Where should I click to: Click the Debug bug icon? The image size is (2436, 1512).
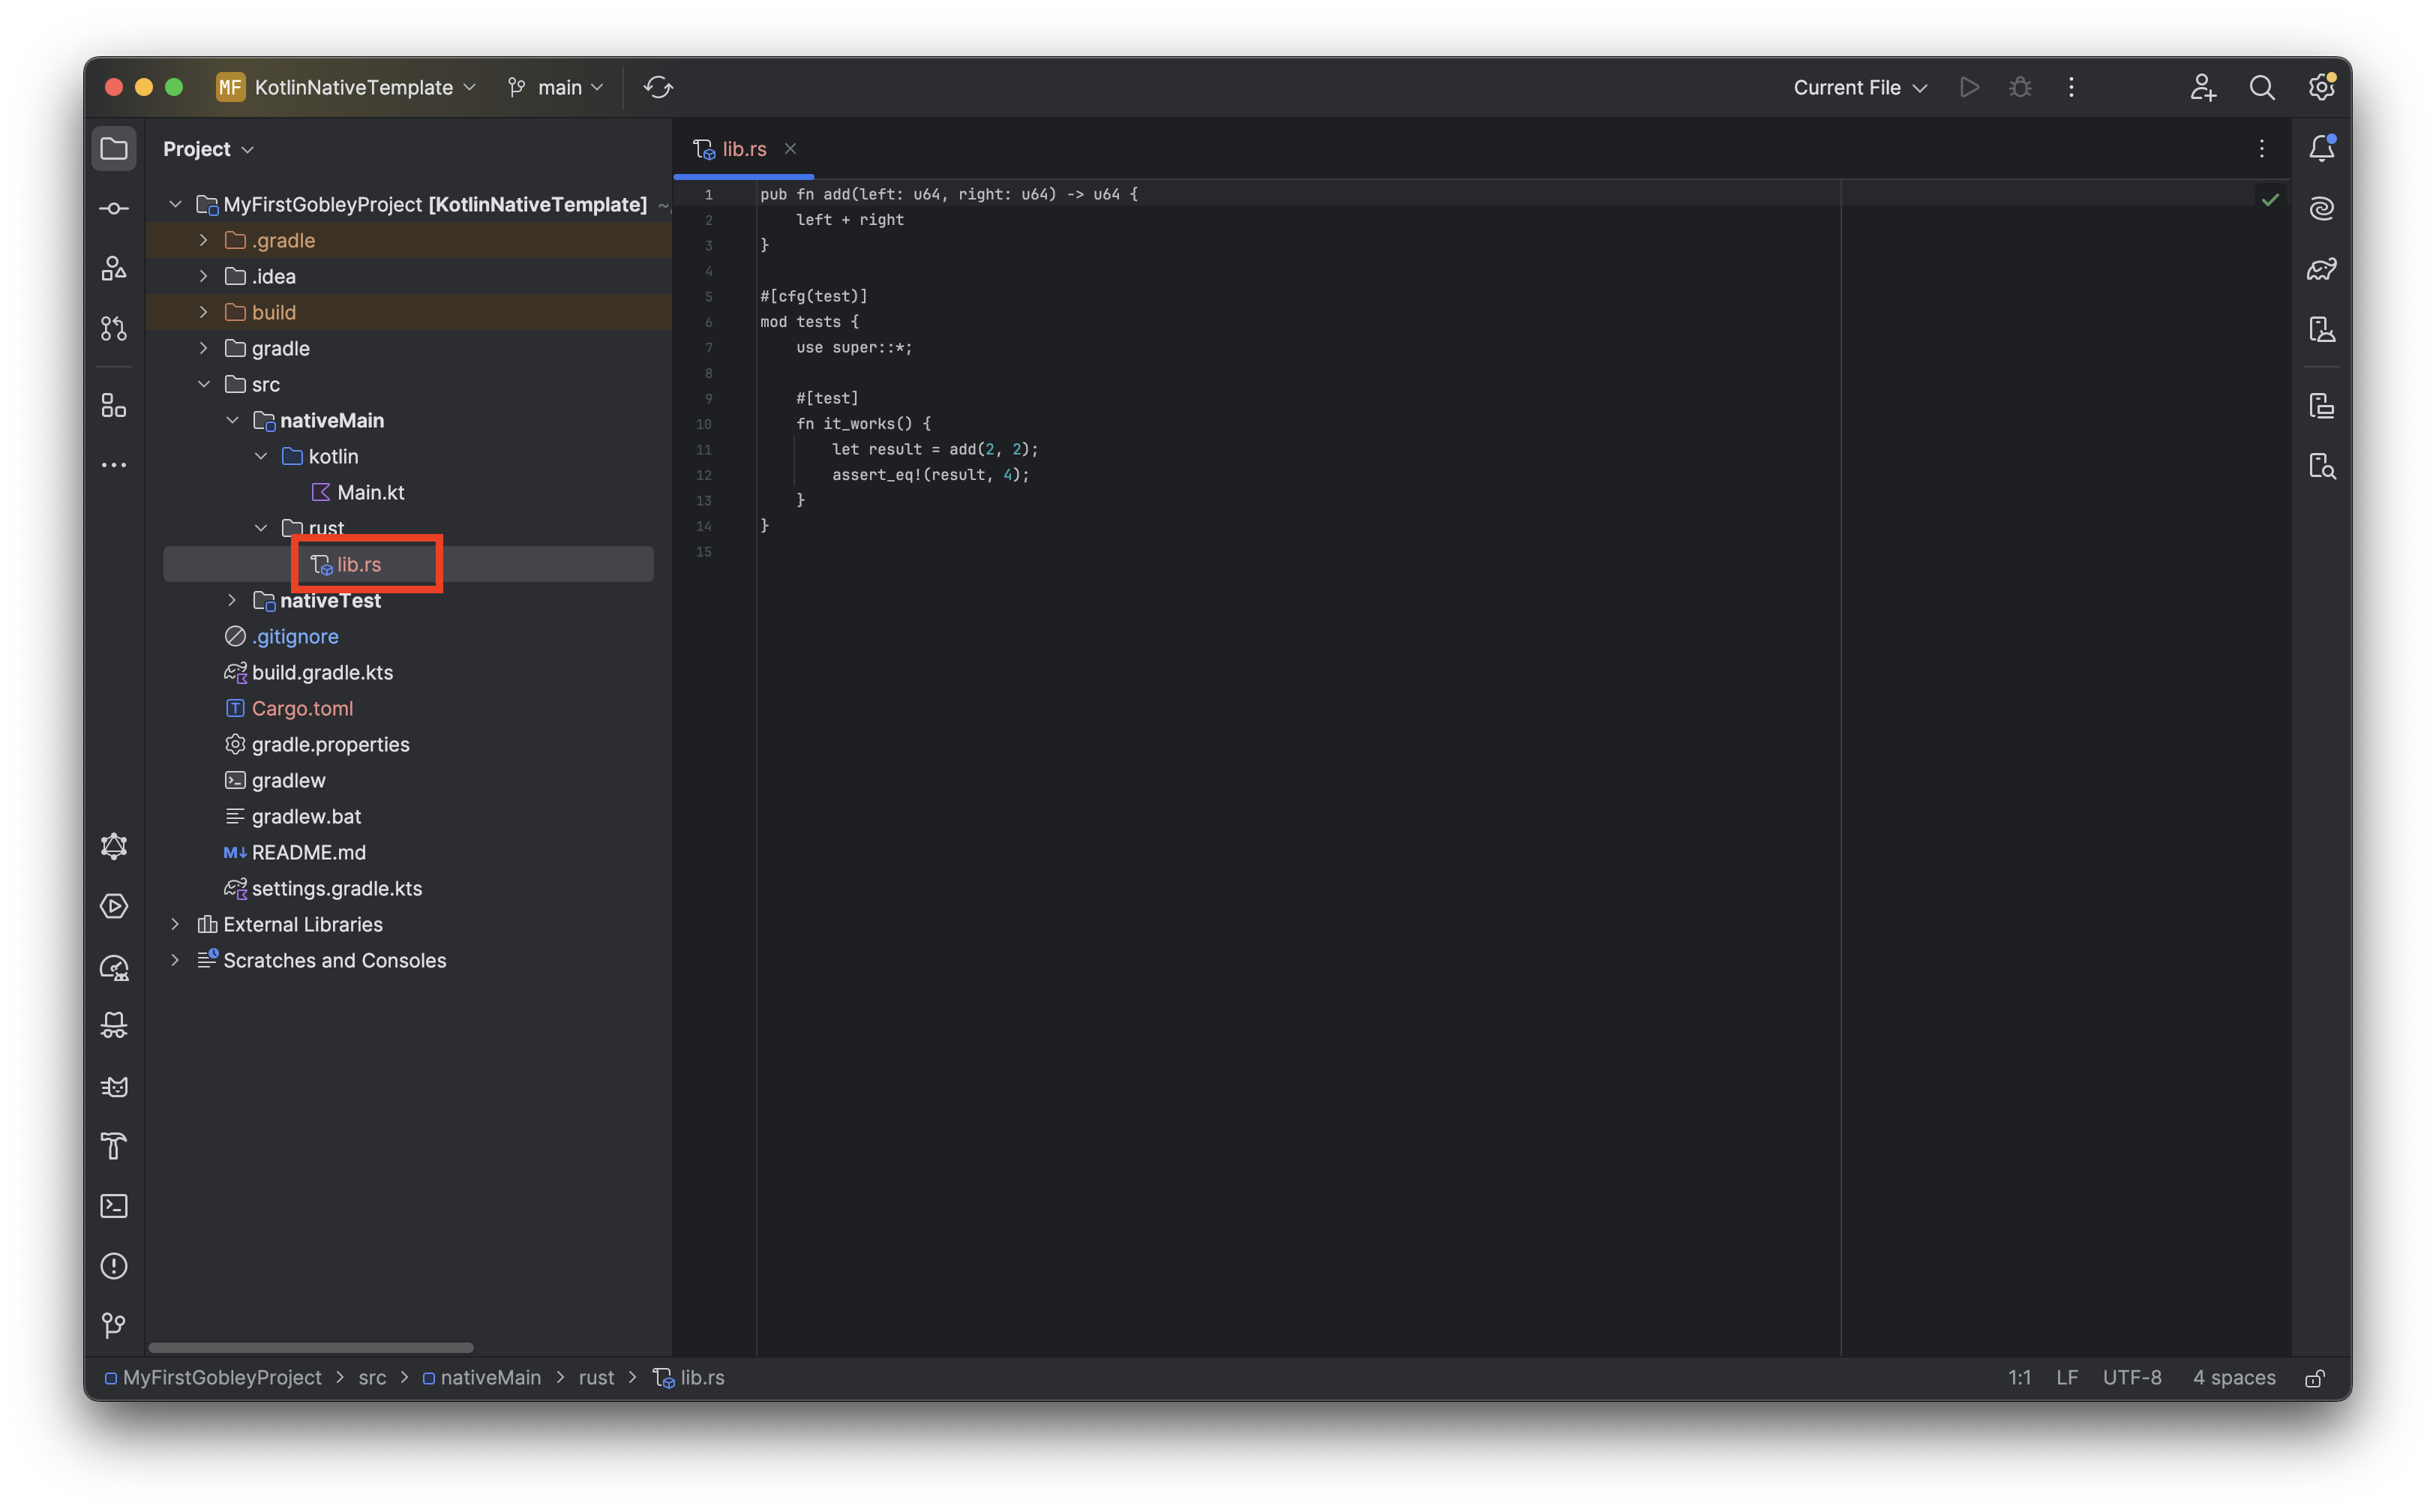point(2020,87)
